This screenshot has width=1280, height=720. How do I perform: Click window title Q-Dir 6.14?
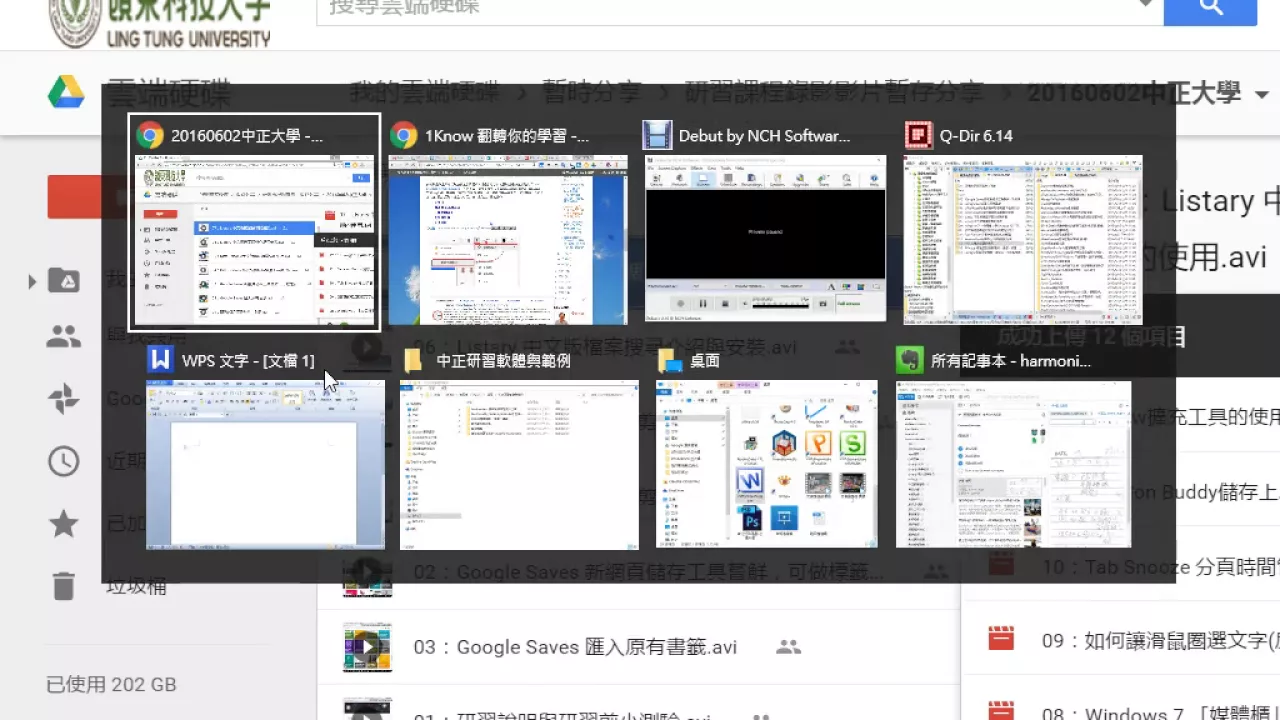click(976, 136)
